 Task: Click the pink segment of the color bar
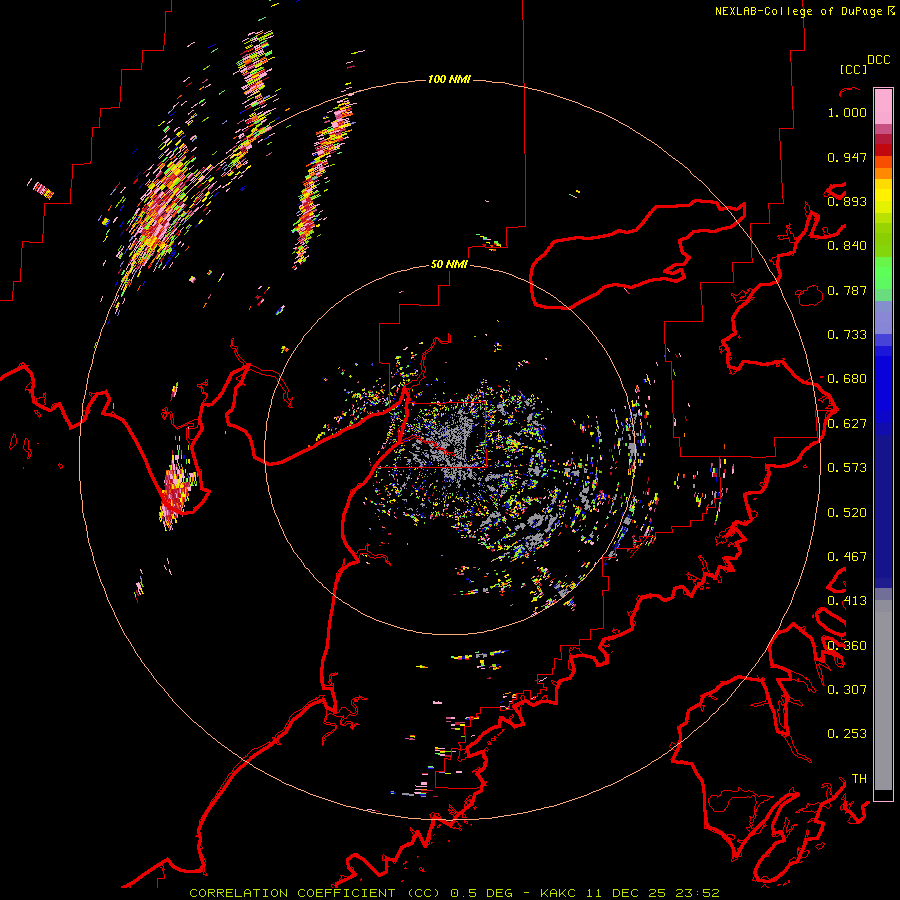click(883, 106)
